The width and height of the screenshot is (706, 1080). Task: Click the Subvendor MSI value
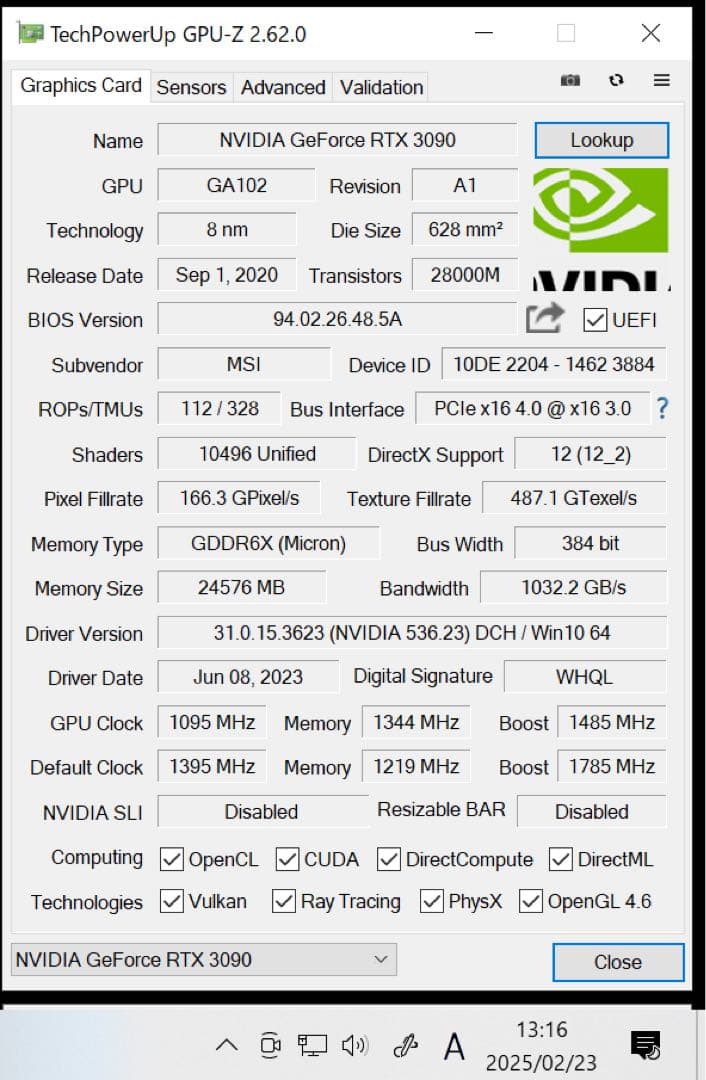(x=244, y=364)
